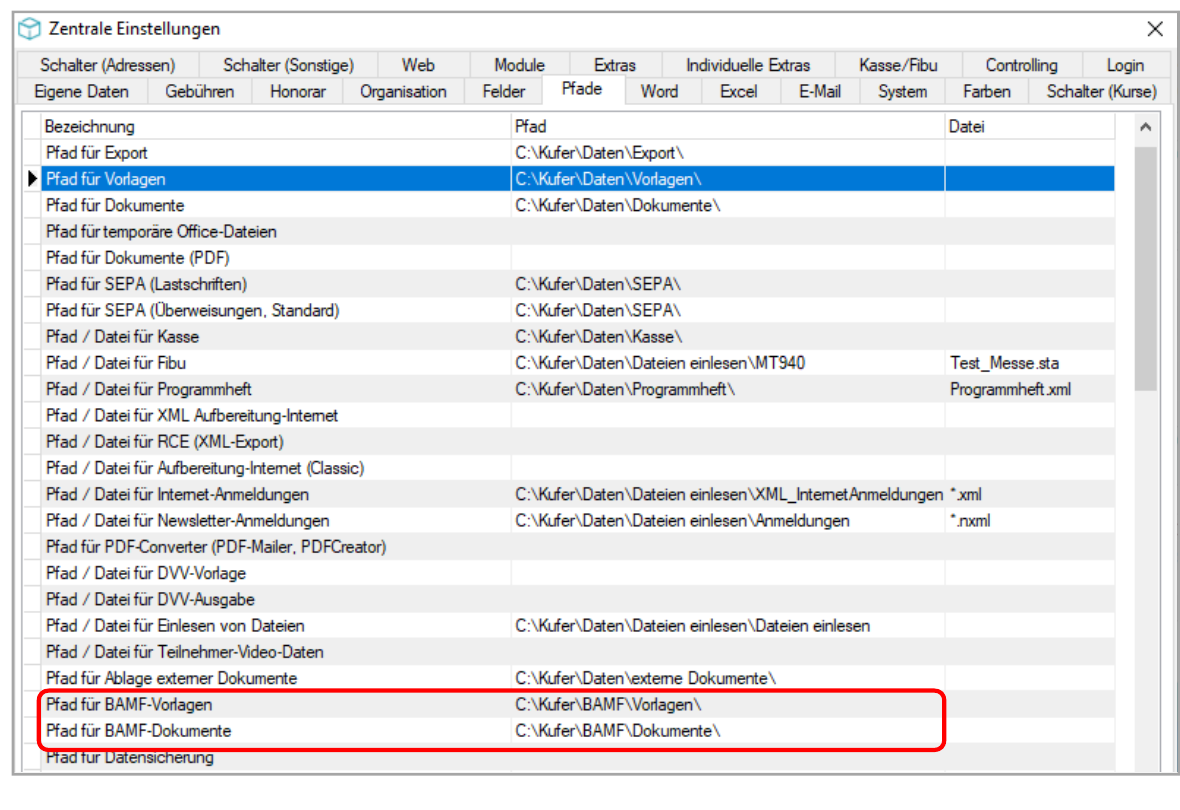
Task: Click the active Pfade tab
Action: click(582, 90)
